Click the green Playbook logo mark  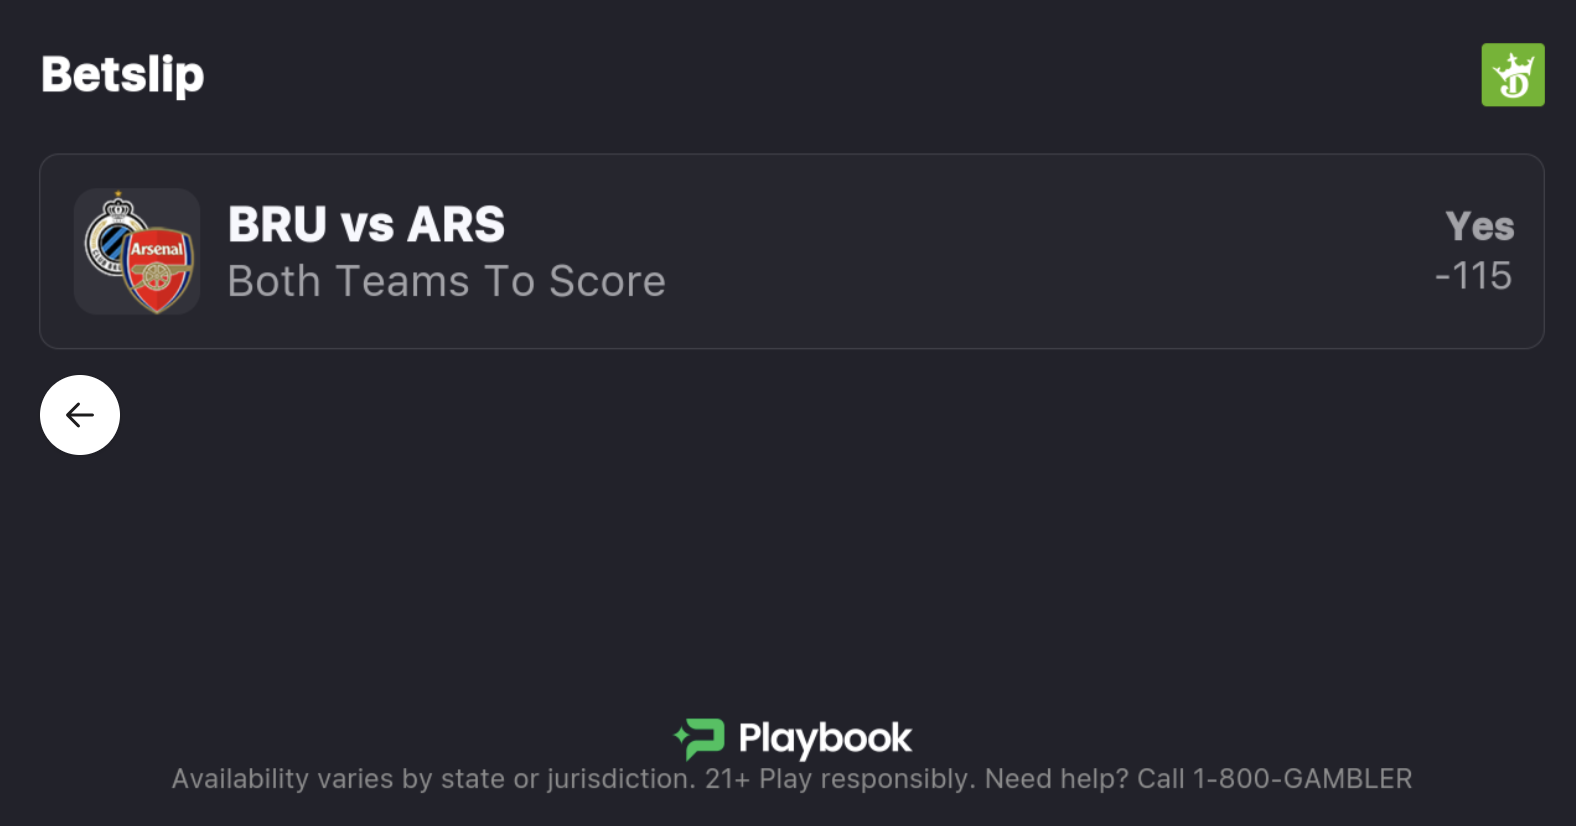[699, 739]
